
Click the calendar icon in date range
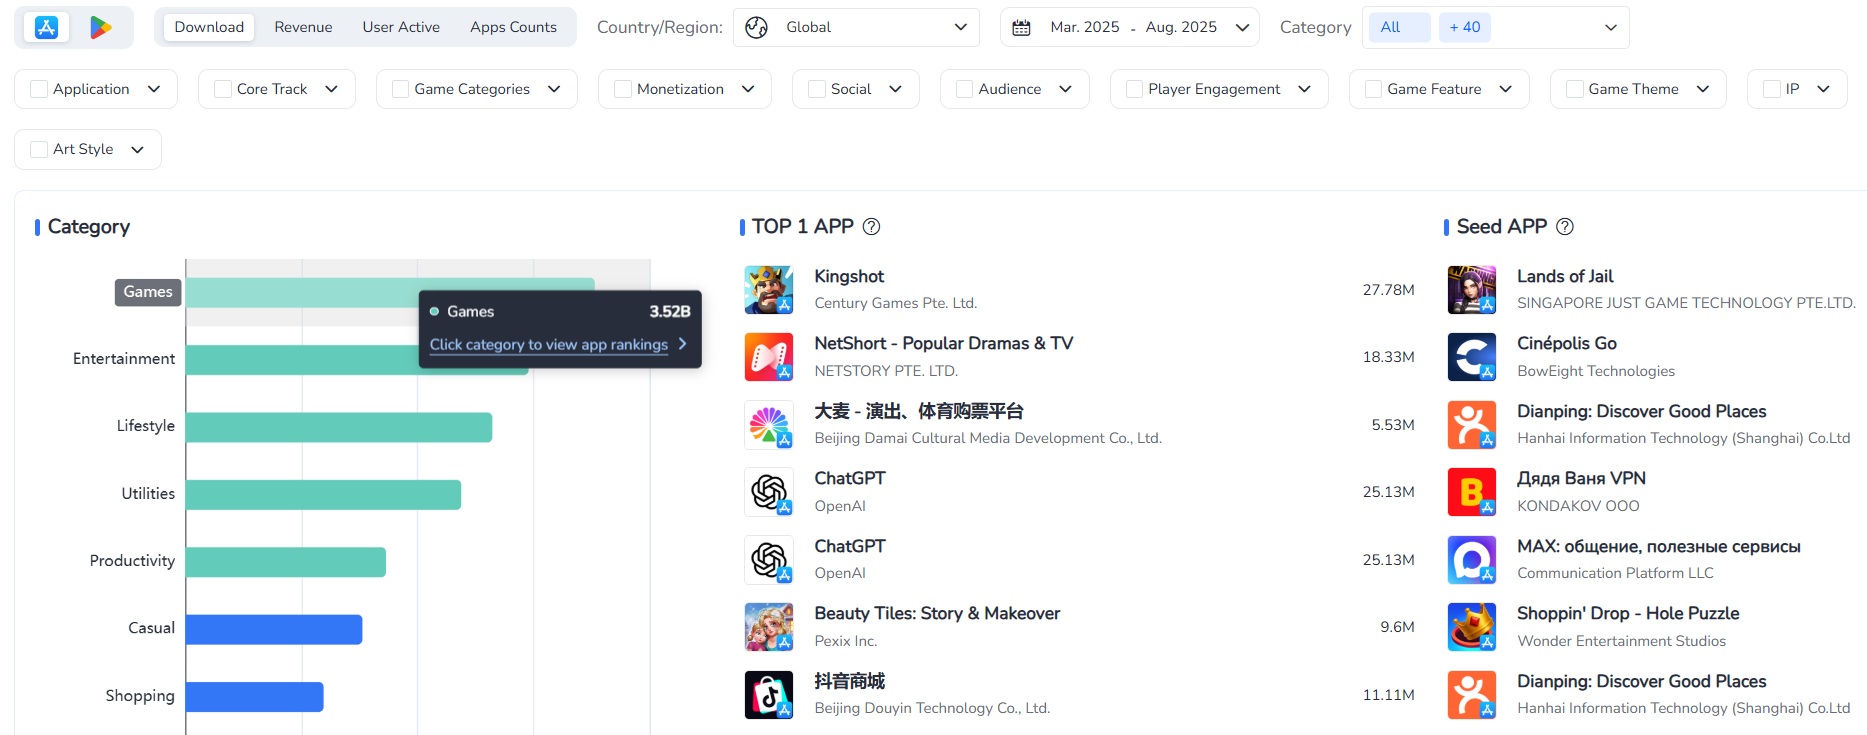[1021, 28]
